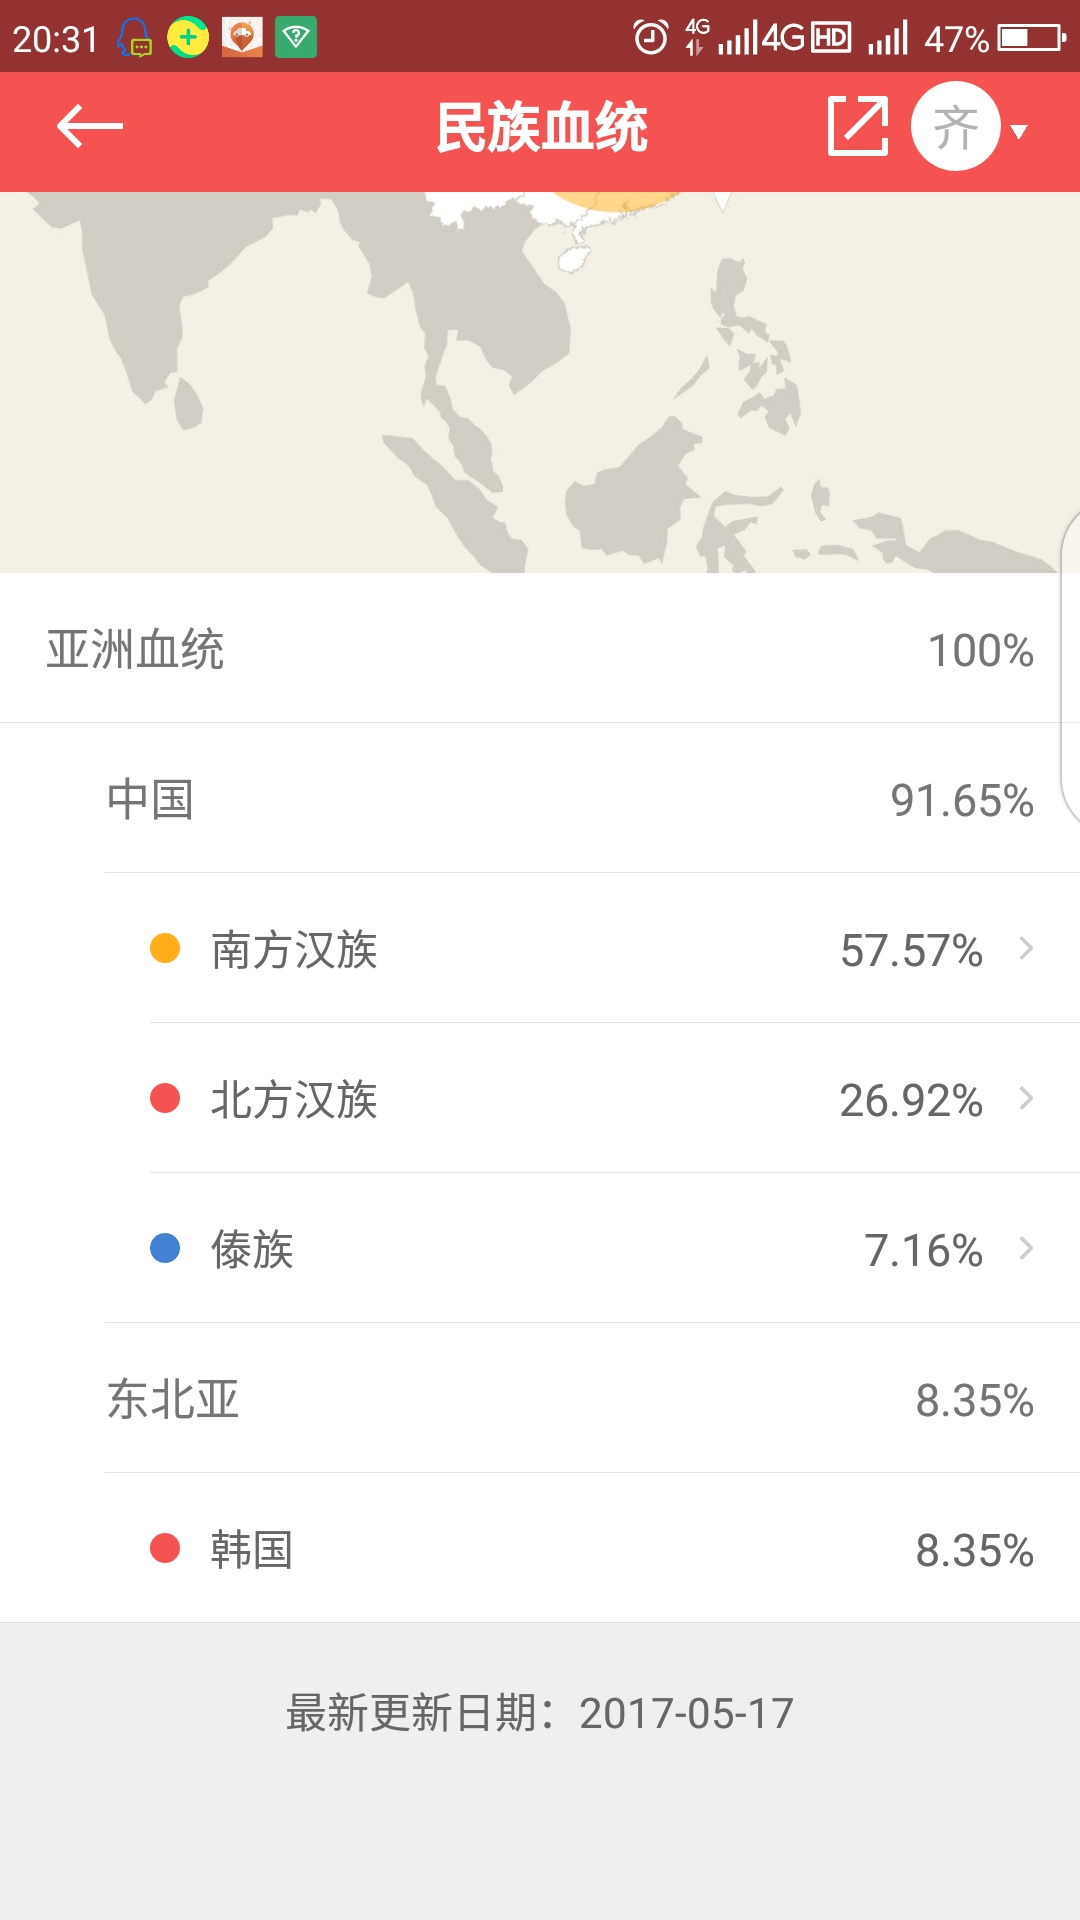This screenshot has width=1080, height=1920.
Task: Expand 傣族 details chevron
Action: coord(1026,1248)
